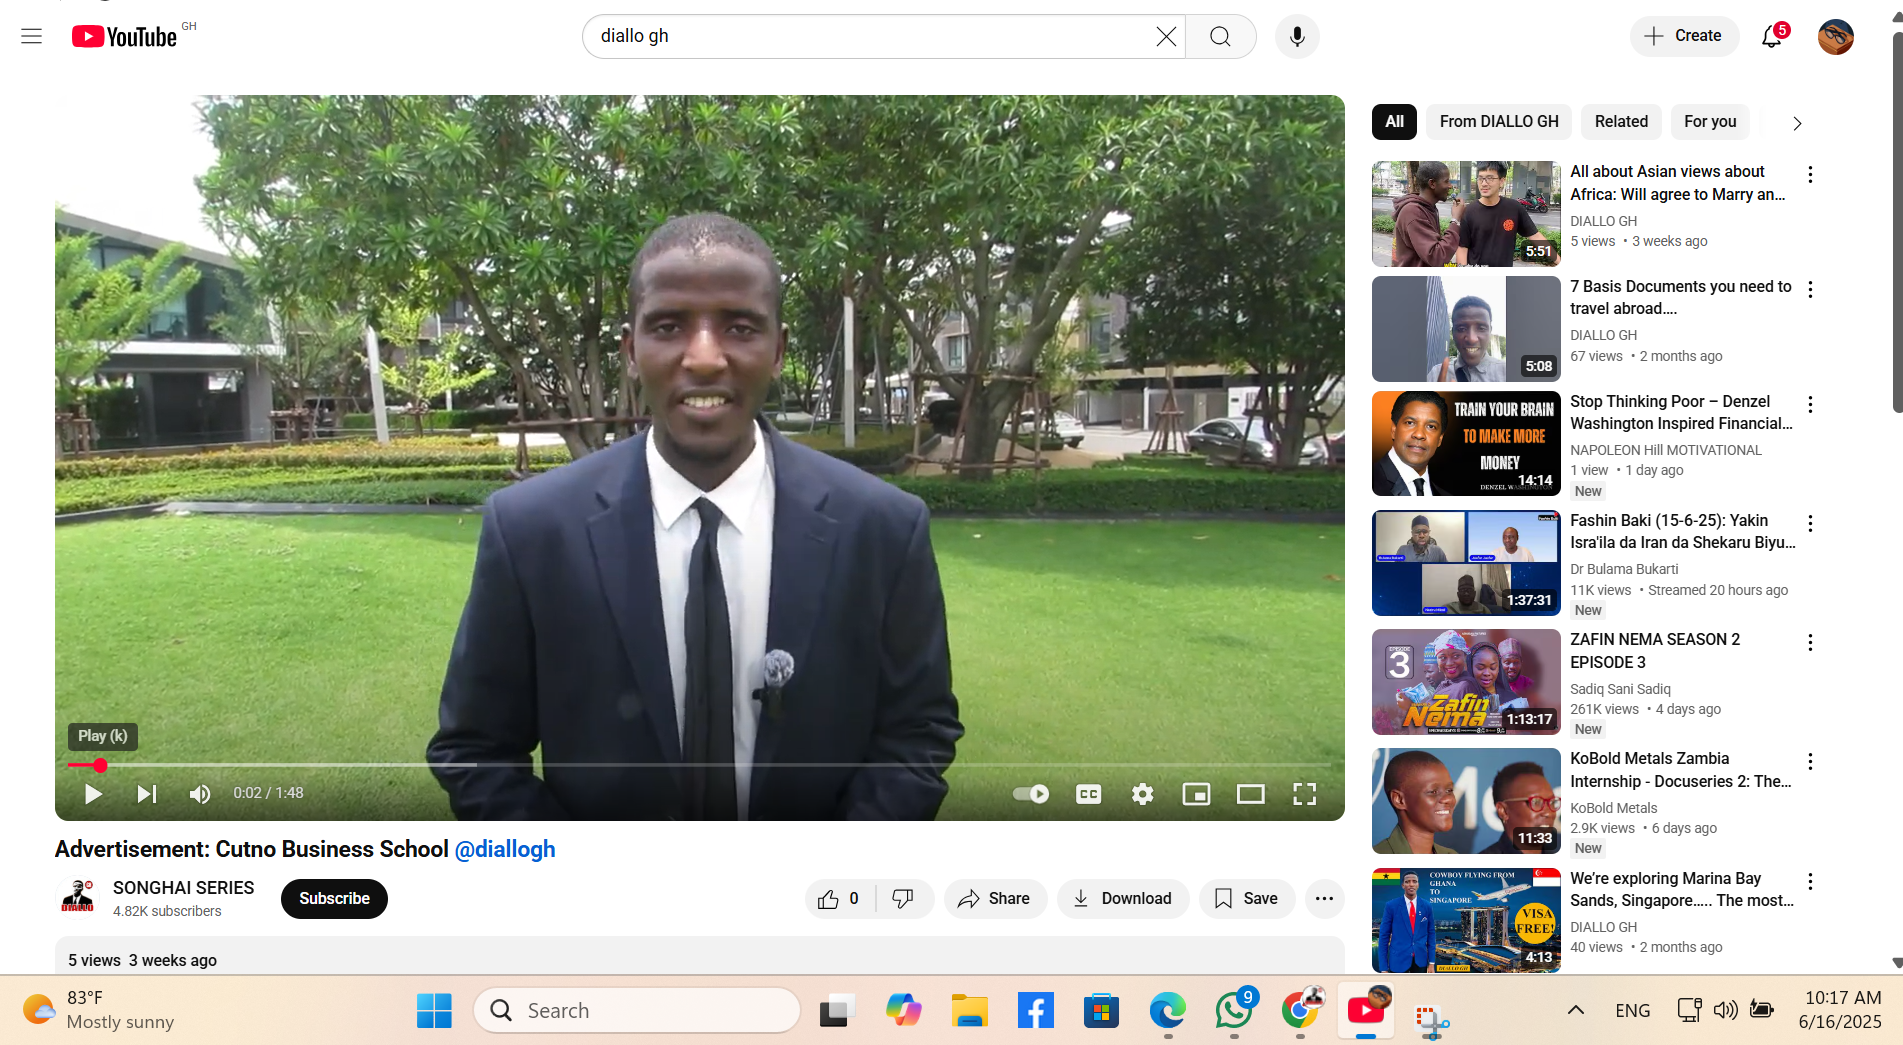Open options for 'Stop Thinking Poor' video
This screenshot has width=1903, height=1045.
1810,405
